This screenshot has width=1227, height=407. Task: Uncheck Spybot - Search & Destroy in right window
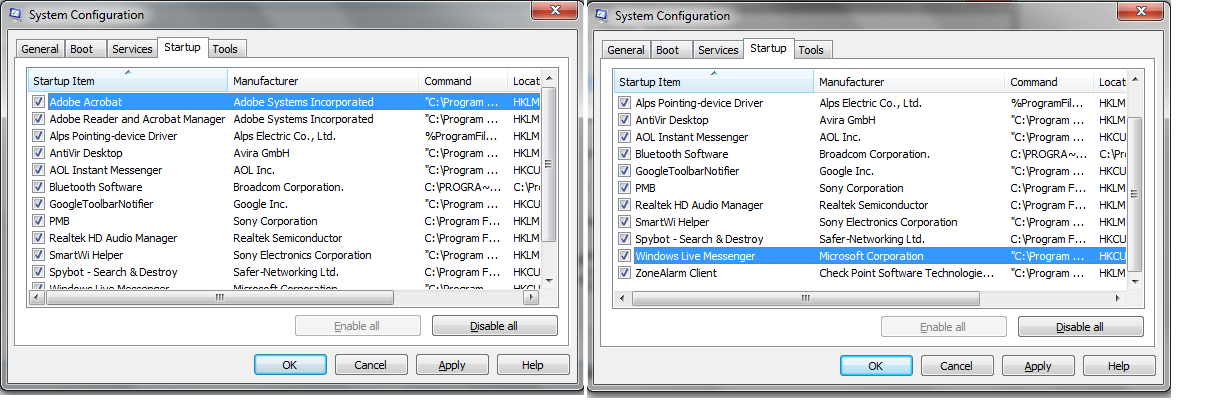point(625,239)
